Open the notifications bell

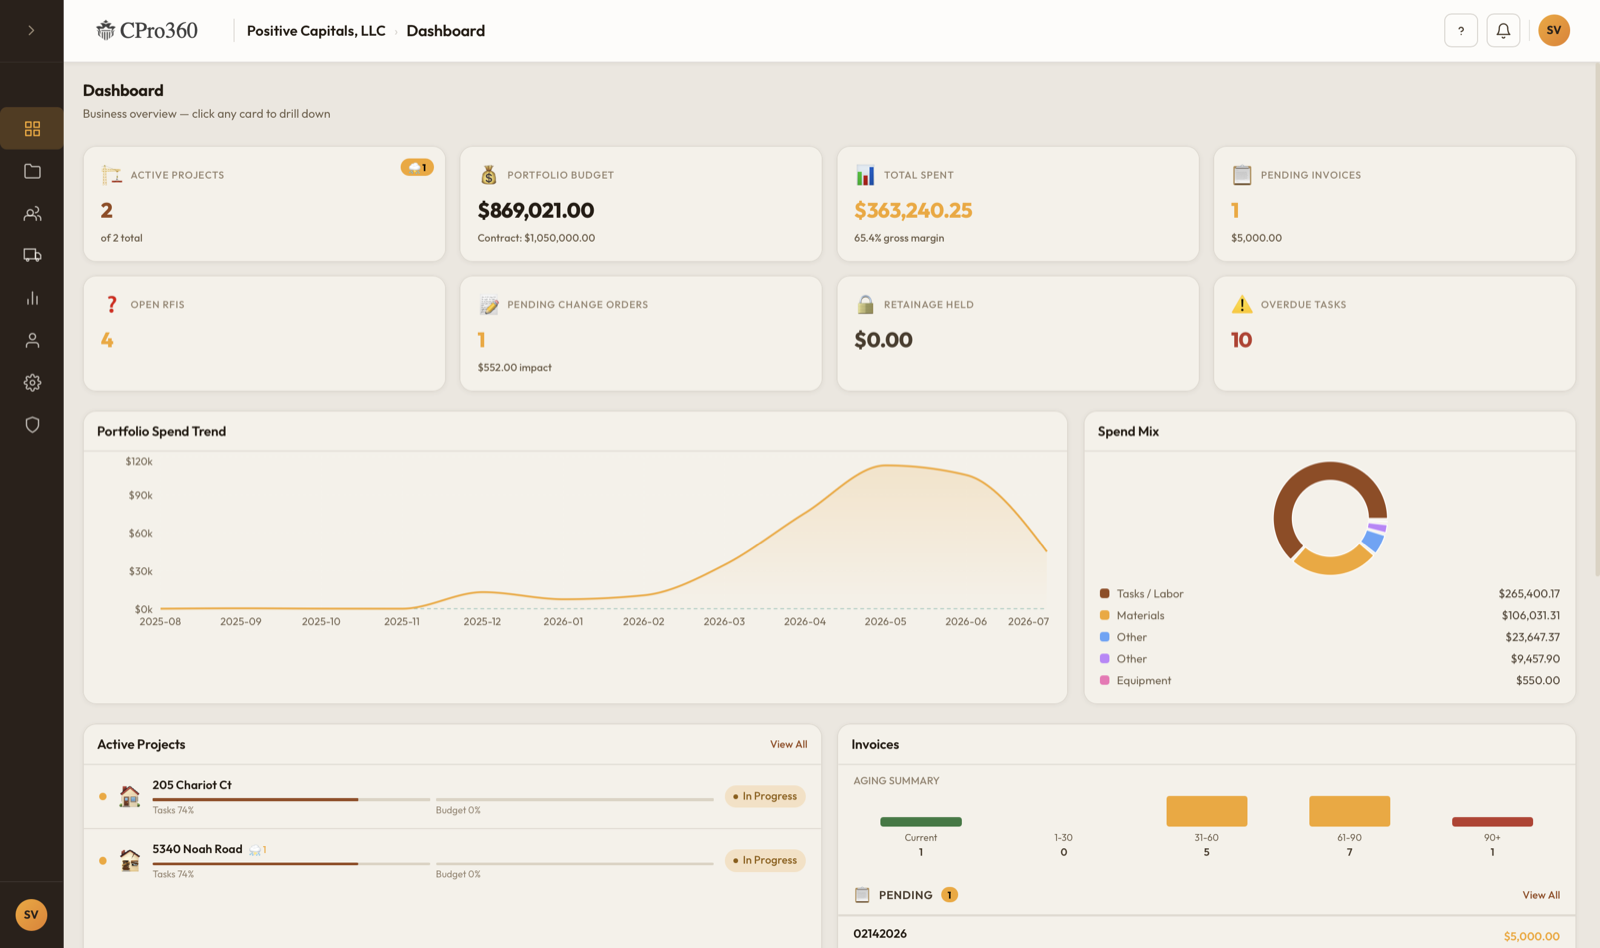1503,30
